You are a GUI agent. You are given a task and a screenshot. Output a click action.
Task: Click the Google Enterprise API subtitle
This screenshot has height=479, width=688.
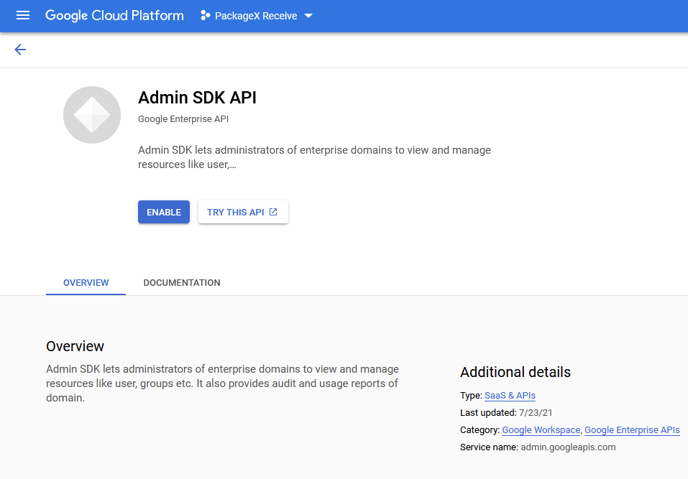(x=183, y=119)
